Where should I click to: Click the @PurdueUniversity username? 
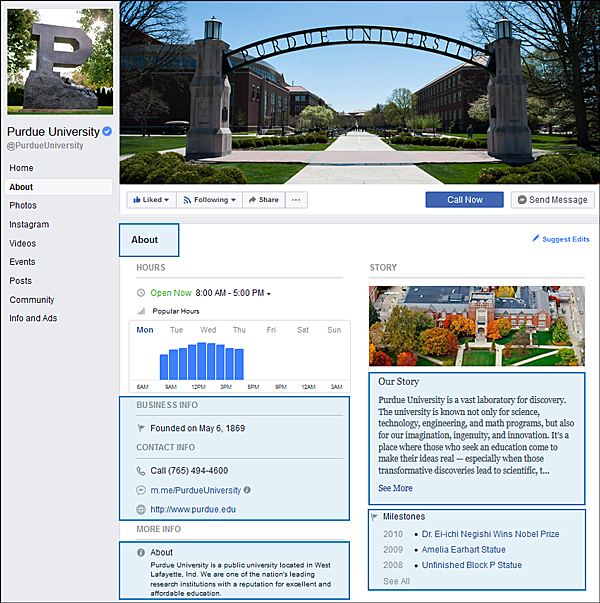(45, 146)
